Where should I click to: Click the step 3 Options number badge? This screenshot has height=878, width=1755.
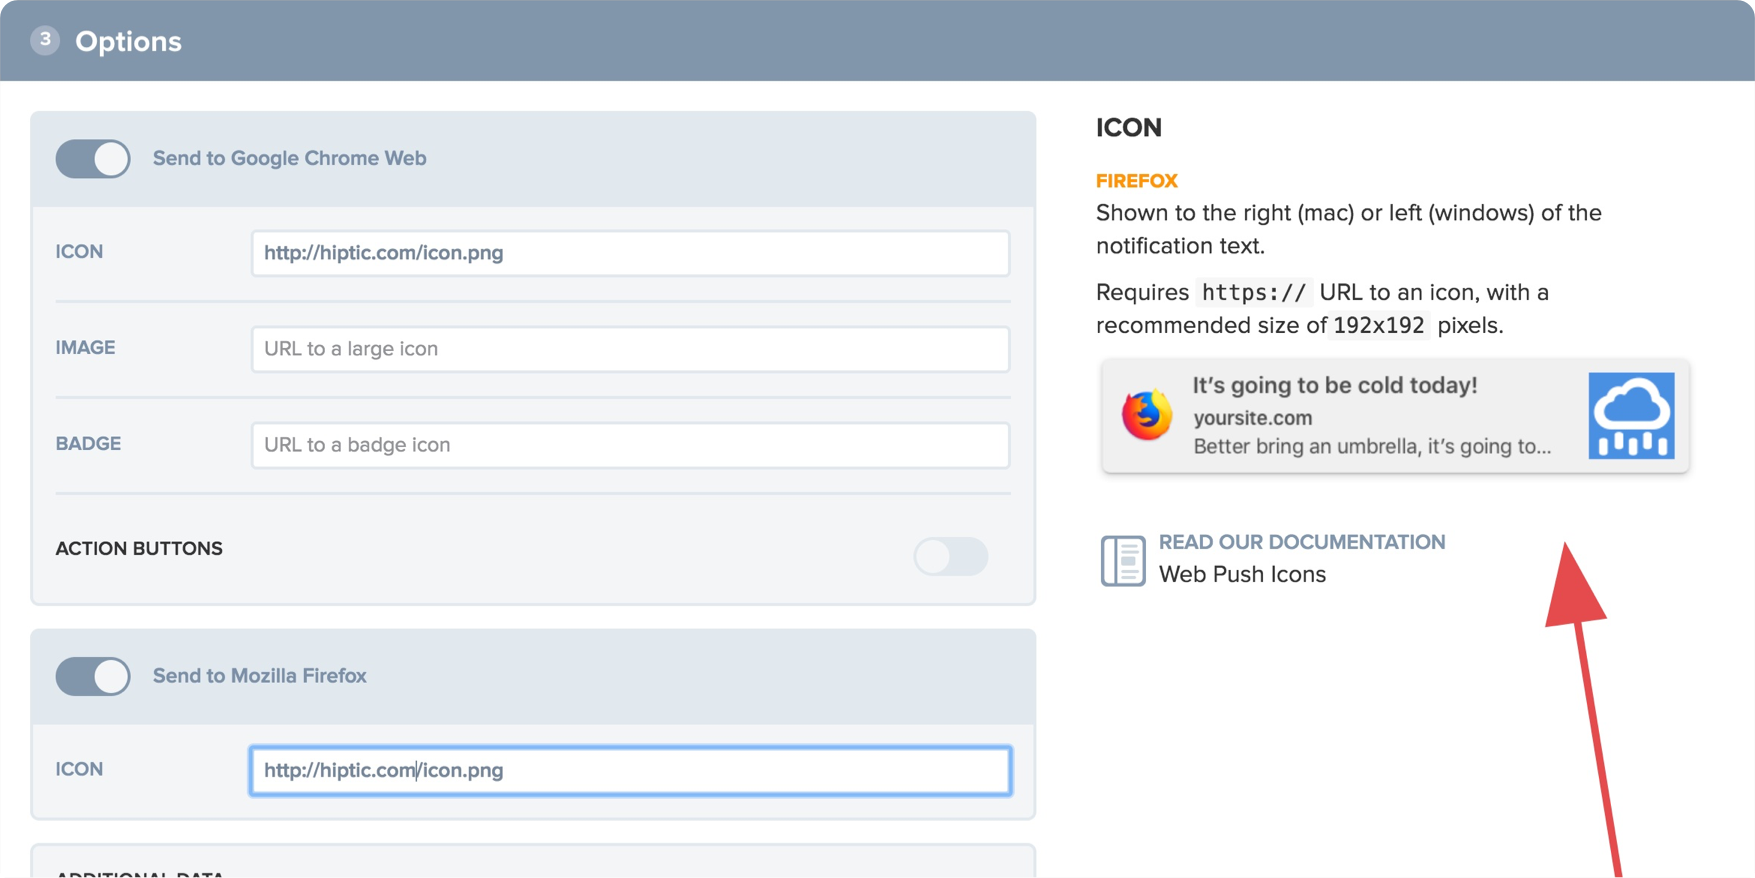(x=45, y=40)
